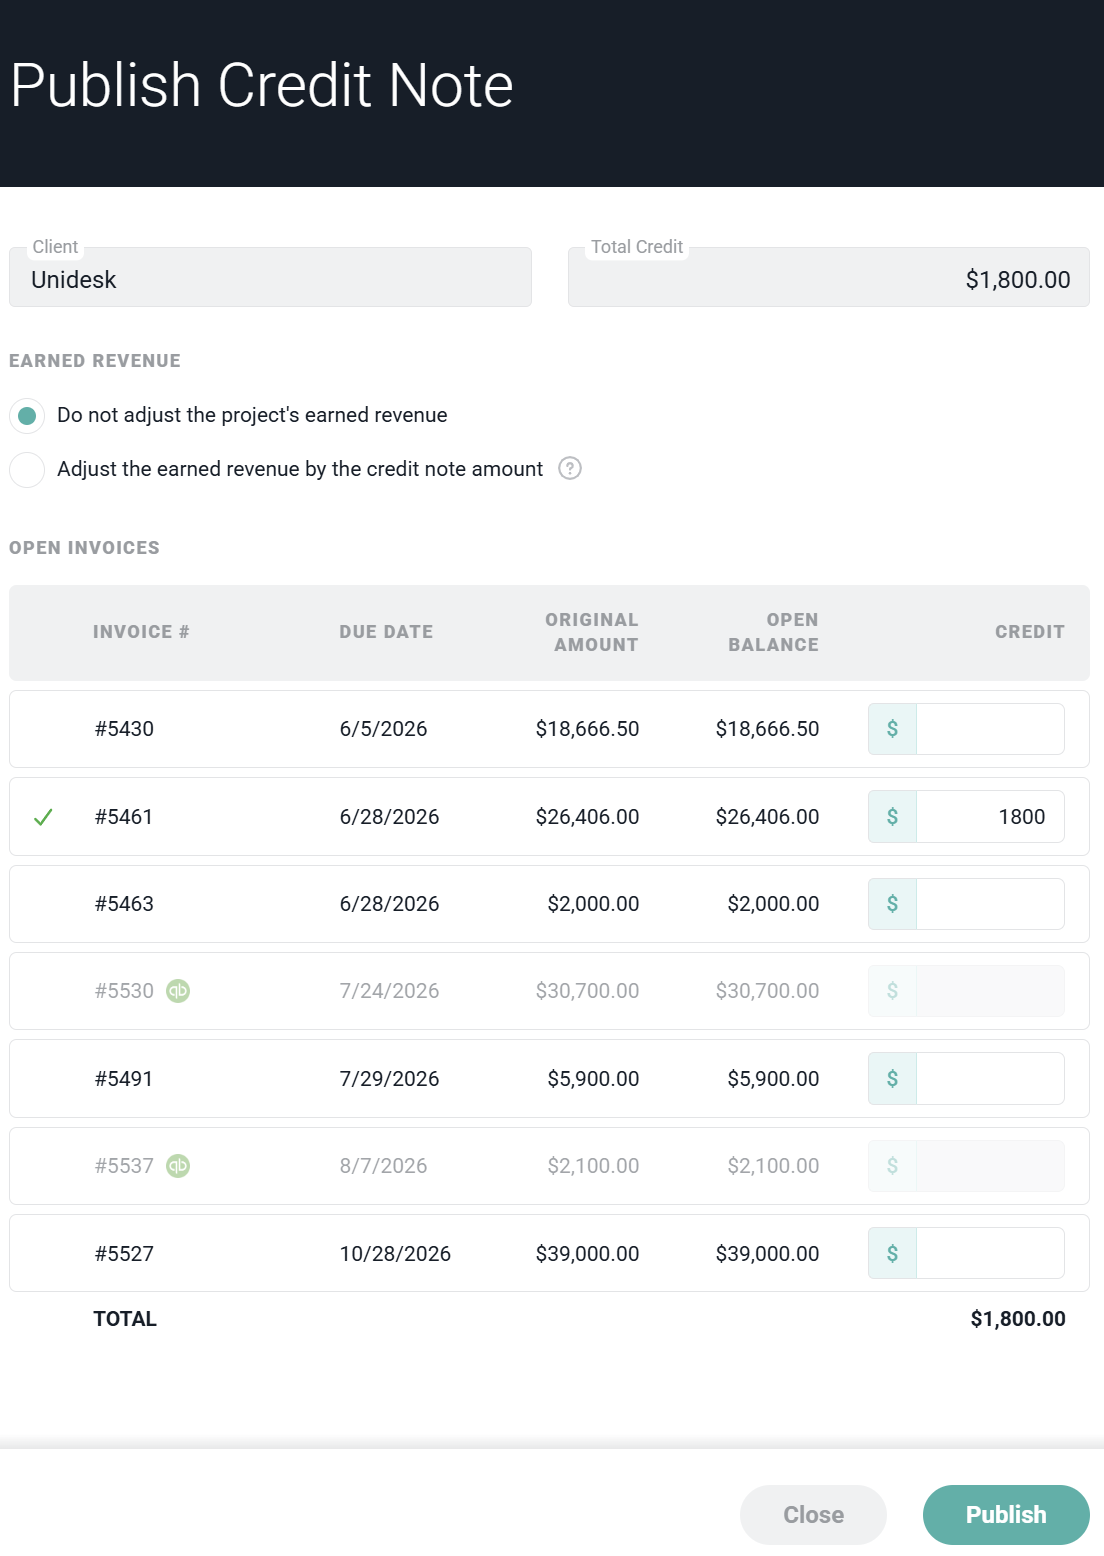
Task: Click the dollar sign icon for invoice #5463
Action: [x=892, y=904]
